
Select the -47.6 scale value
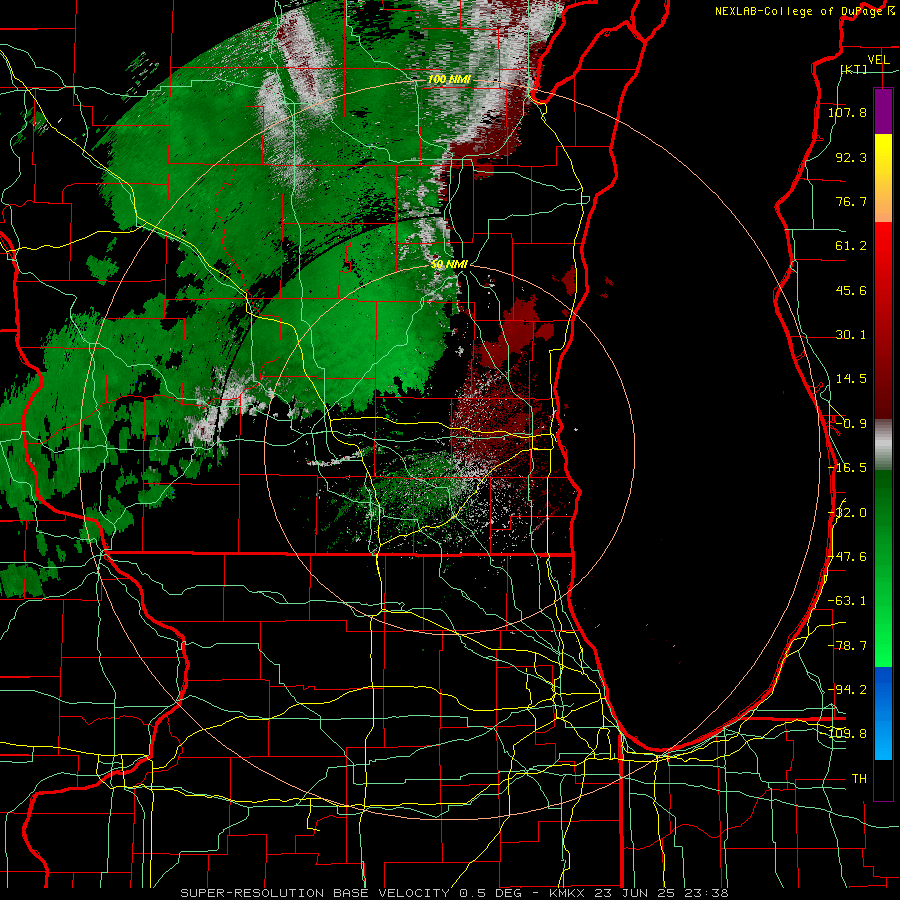click(847, 557)
